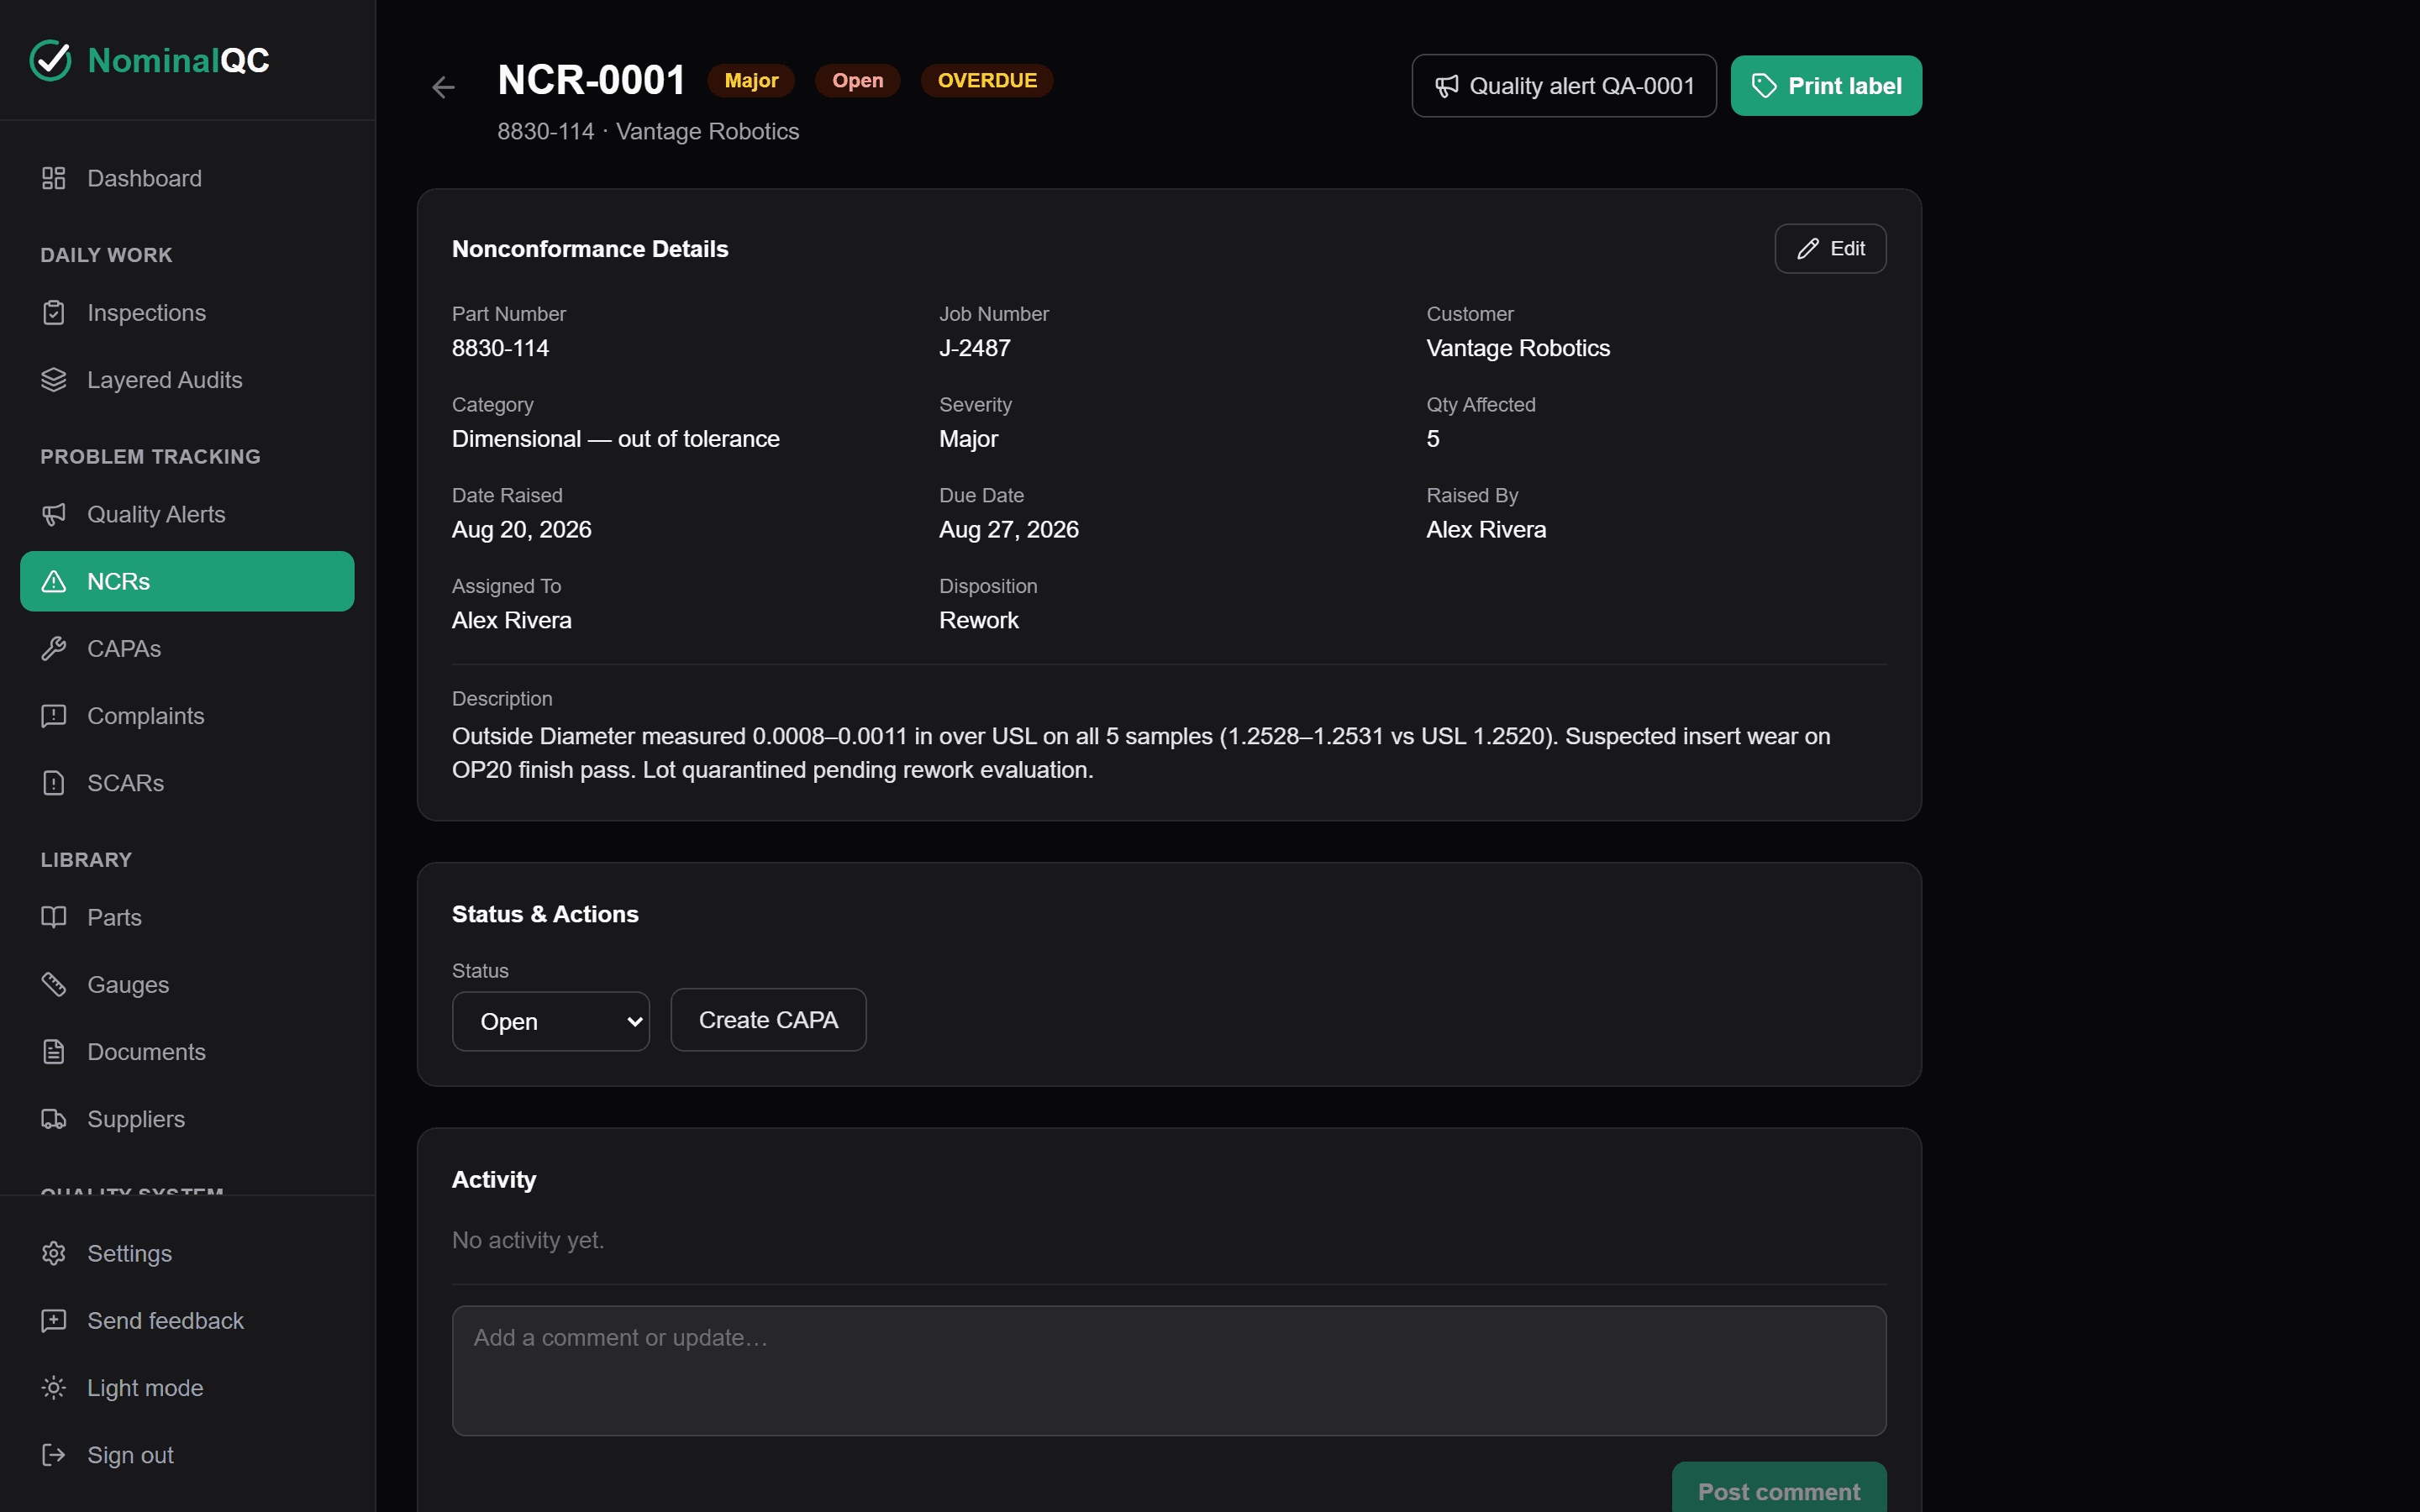
Task: Open Parts via its book icon
Action: (54, 917)
